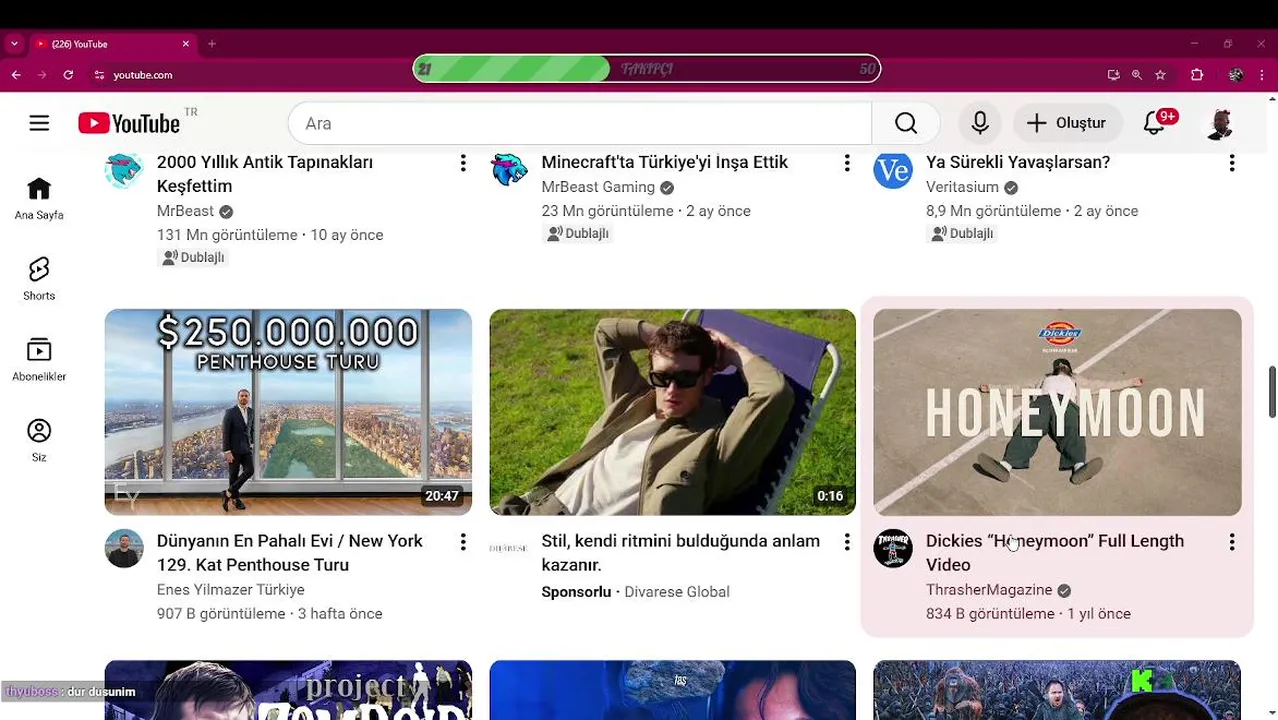Open the hamburger guide menu

point(39,123)
